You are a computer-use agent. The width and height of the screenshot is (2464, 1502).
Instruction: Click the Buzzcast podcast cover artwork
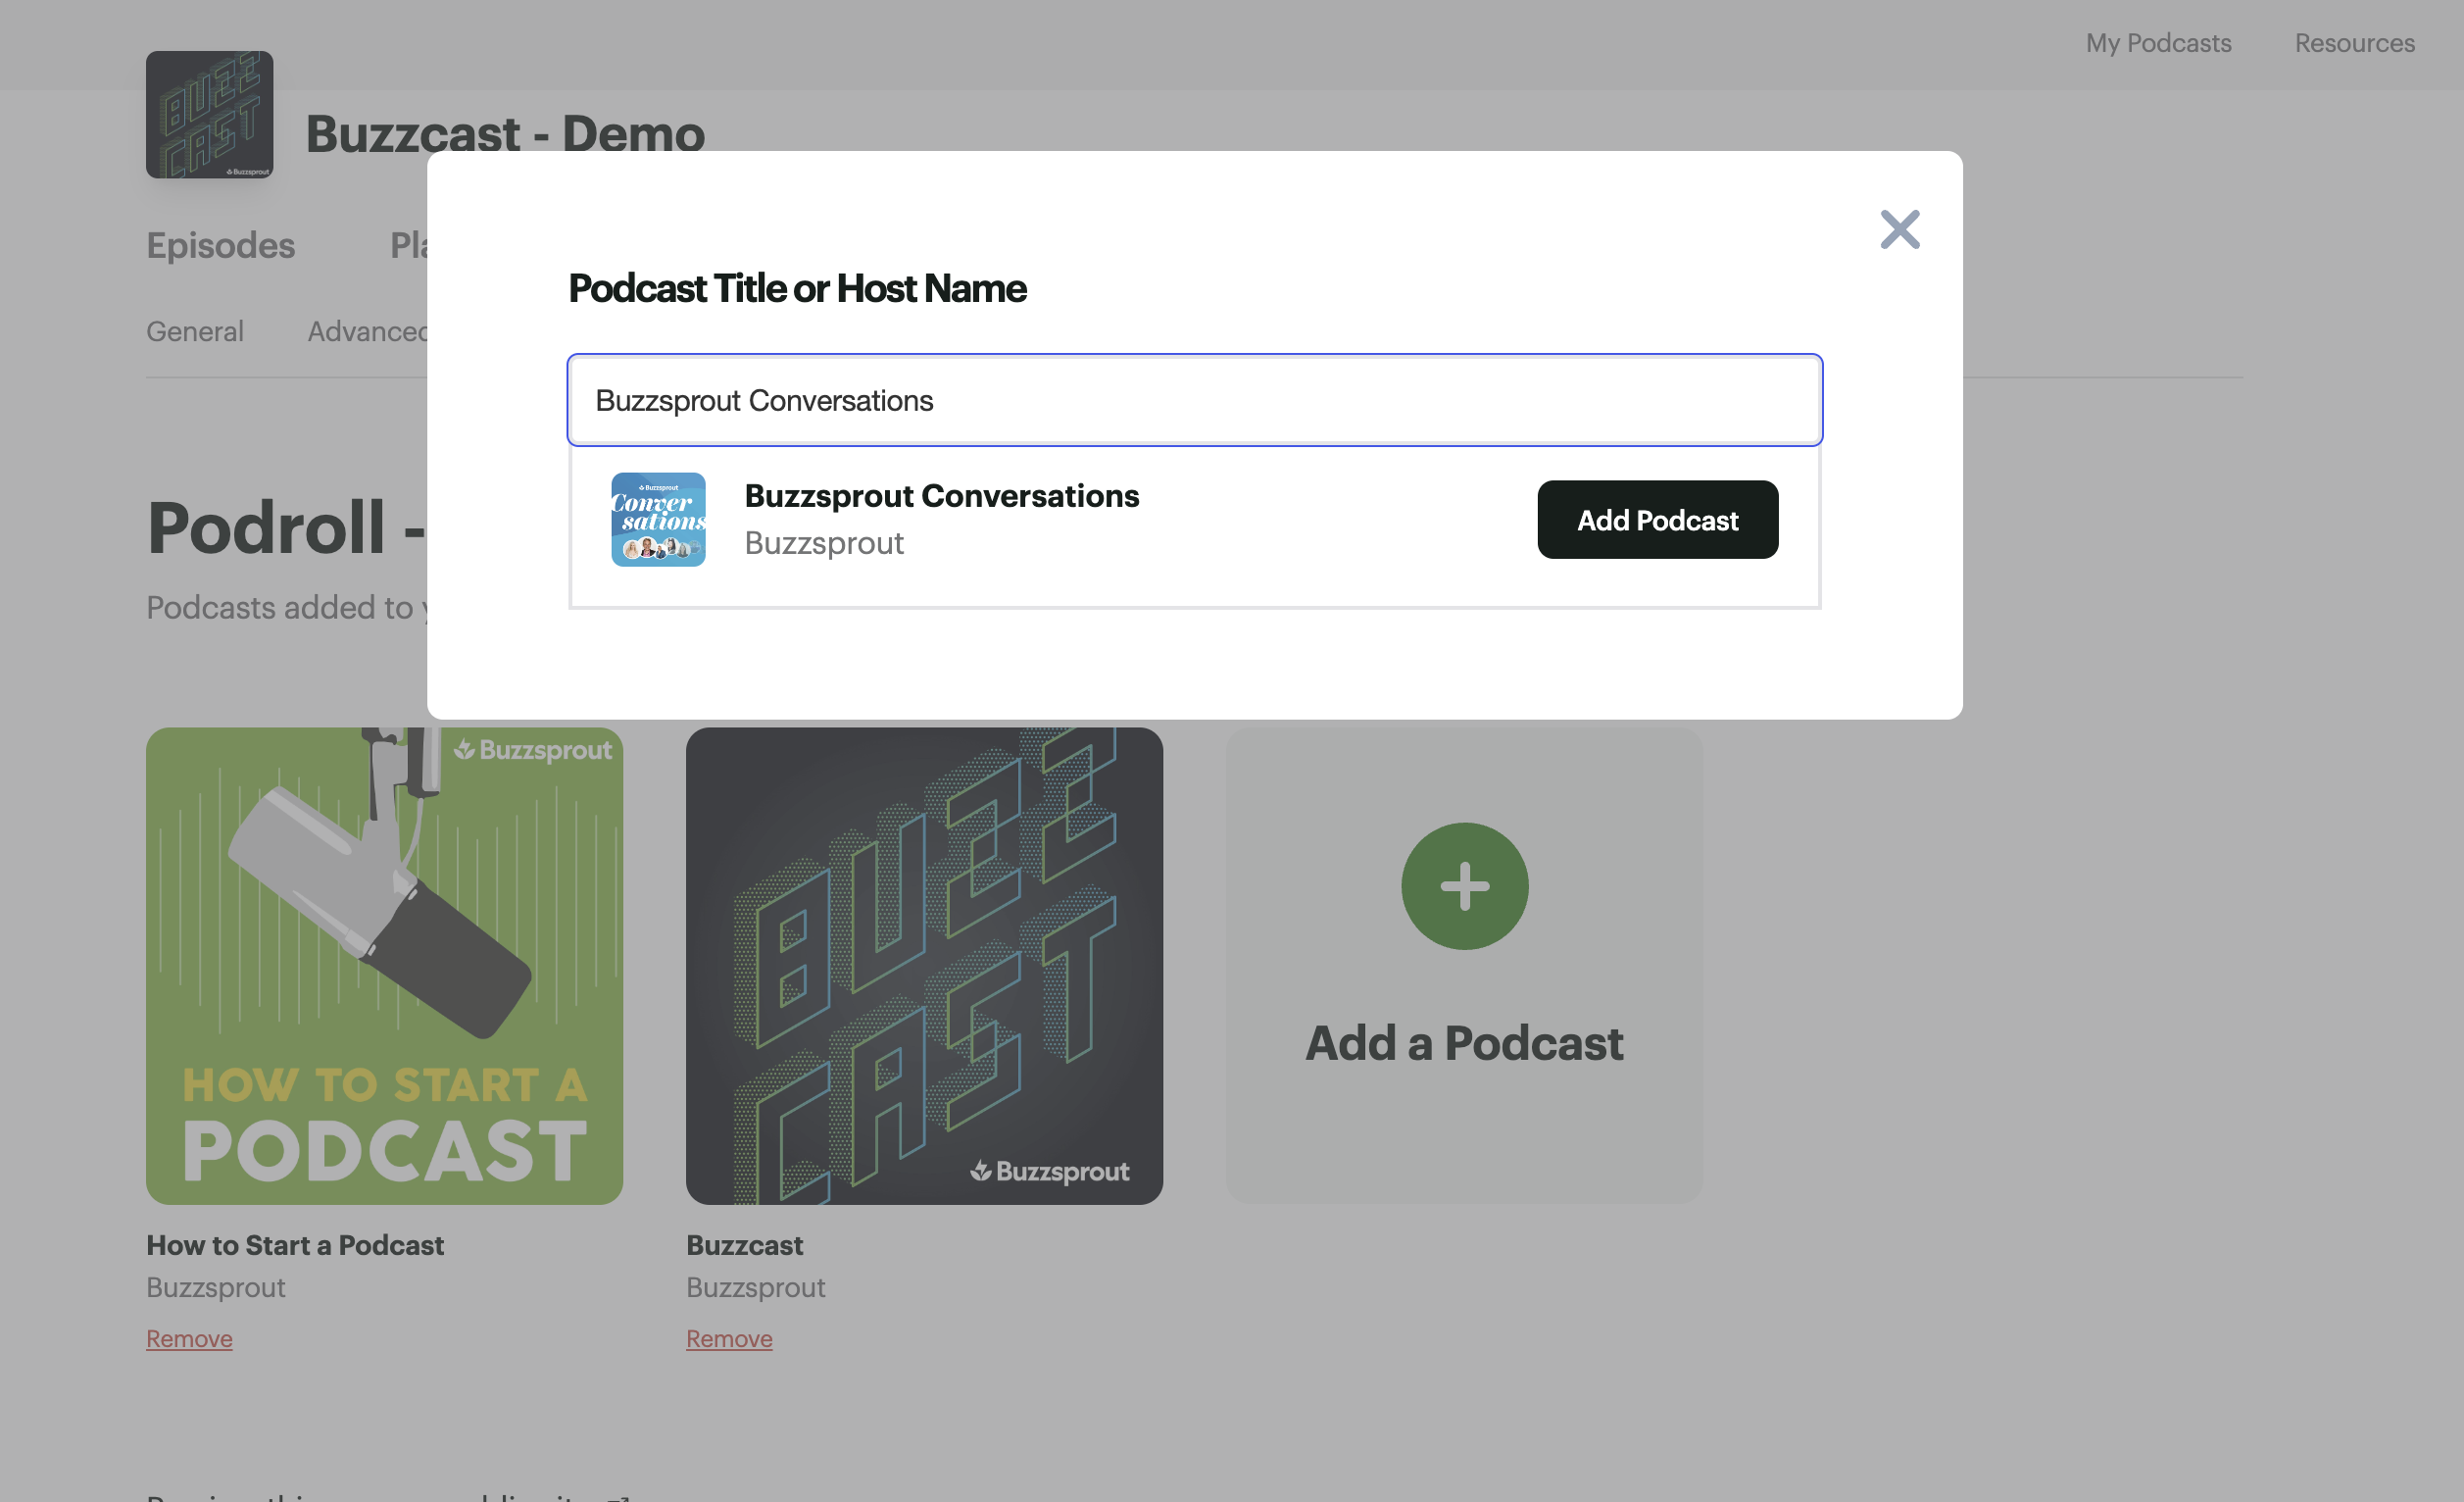tap(924, 965)
